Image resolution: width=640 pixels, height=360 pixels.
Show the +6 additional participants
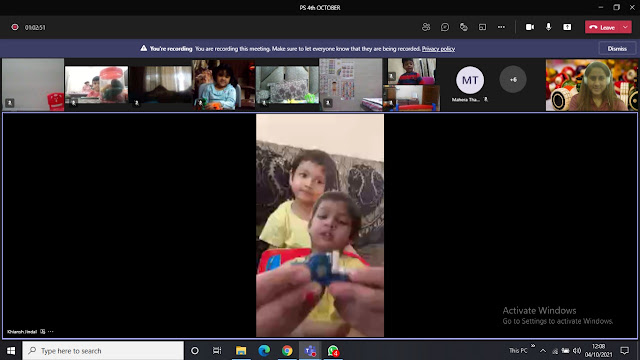tap(513, 80)
